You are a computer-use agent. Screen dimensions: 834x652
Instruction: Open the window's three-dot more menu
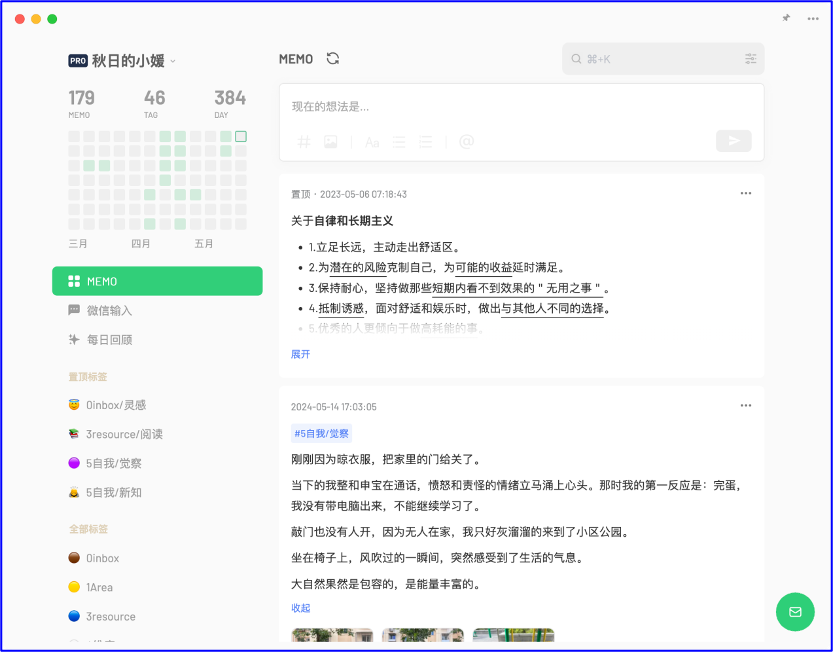[813, 19]
